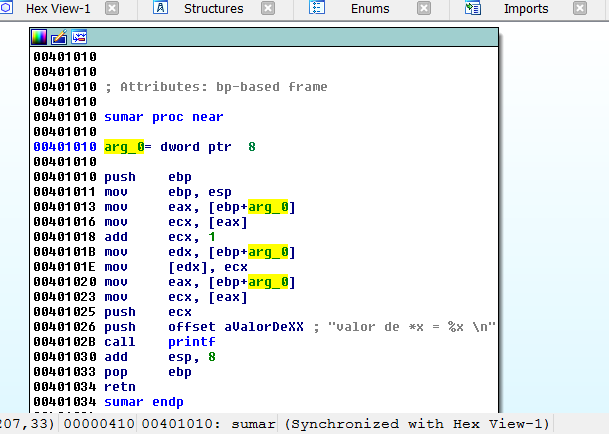Close the Enums tab
The image size is (609, 434).
[x=426, y=9]
